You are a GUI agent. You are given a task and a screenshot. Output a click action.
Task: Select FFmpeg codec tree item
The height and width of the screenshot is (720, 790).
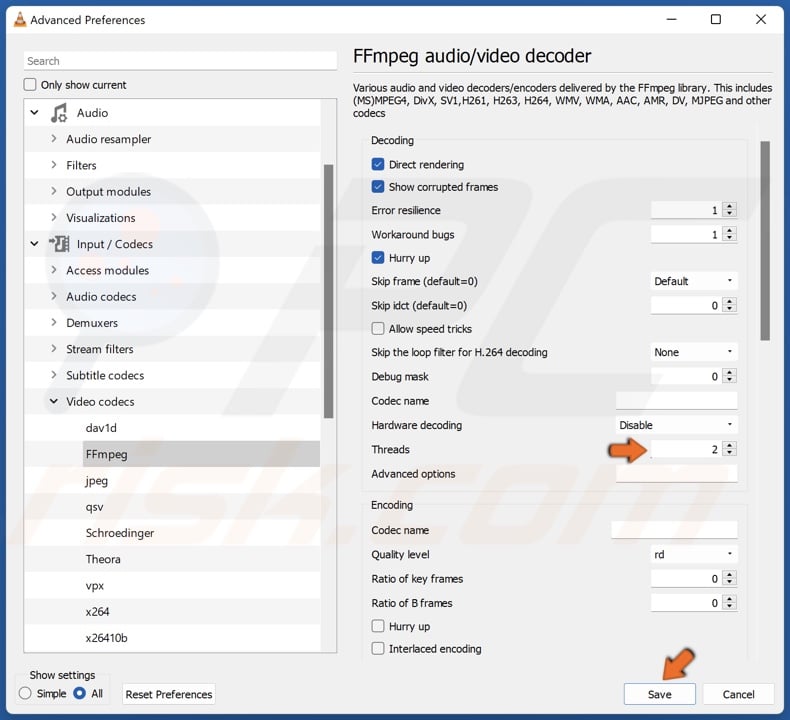201,454
